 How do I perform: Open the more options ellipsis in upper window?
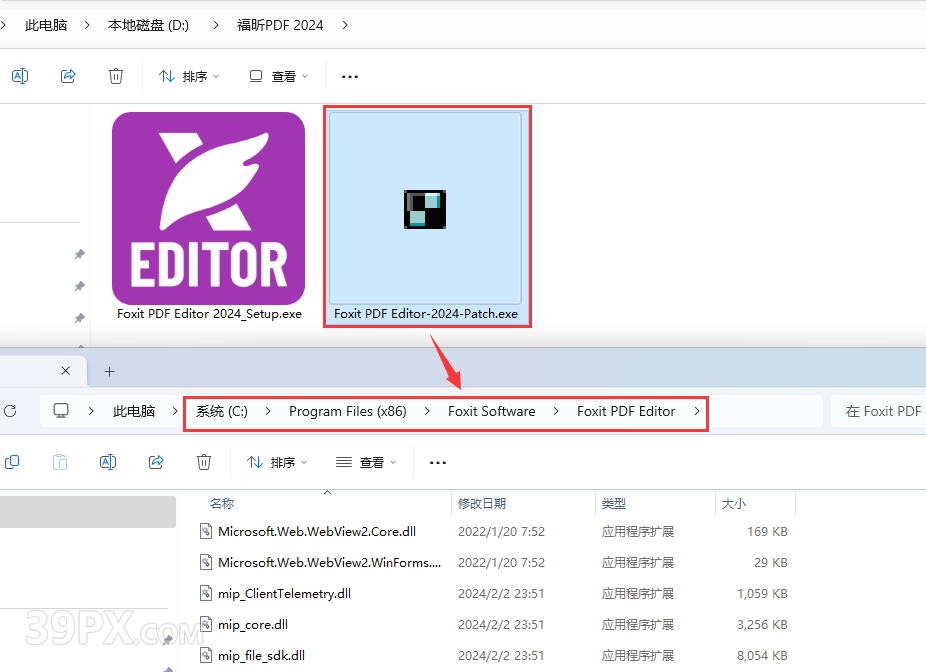tap(350, 77)
